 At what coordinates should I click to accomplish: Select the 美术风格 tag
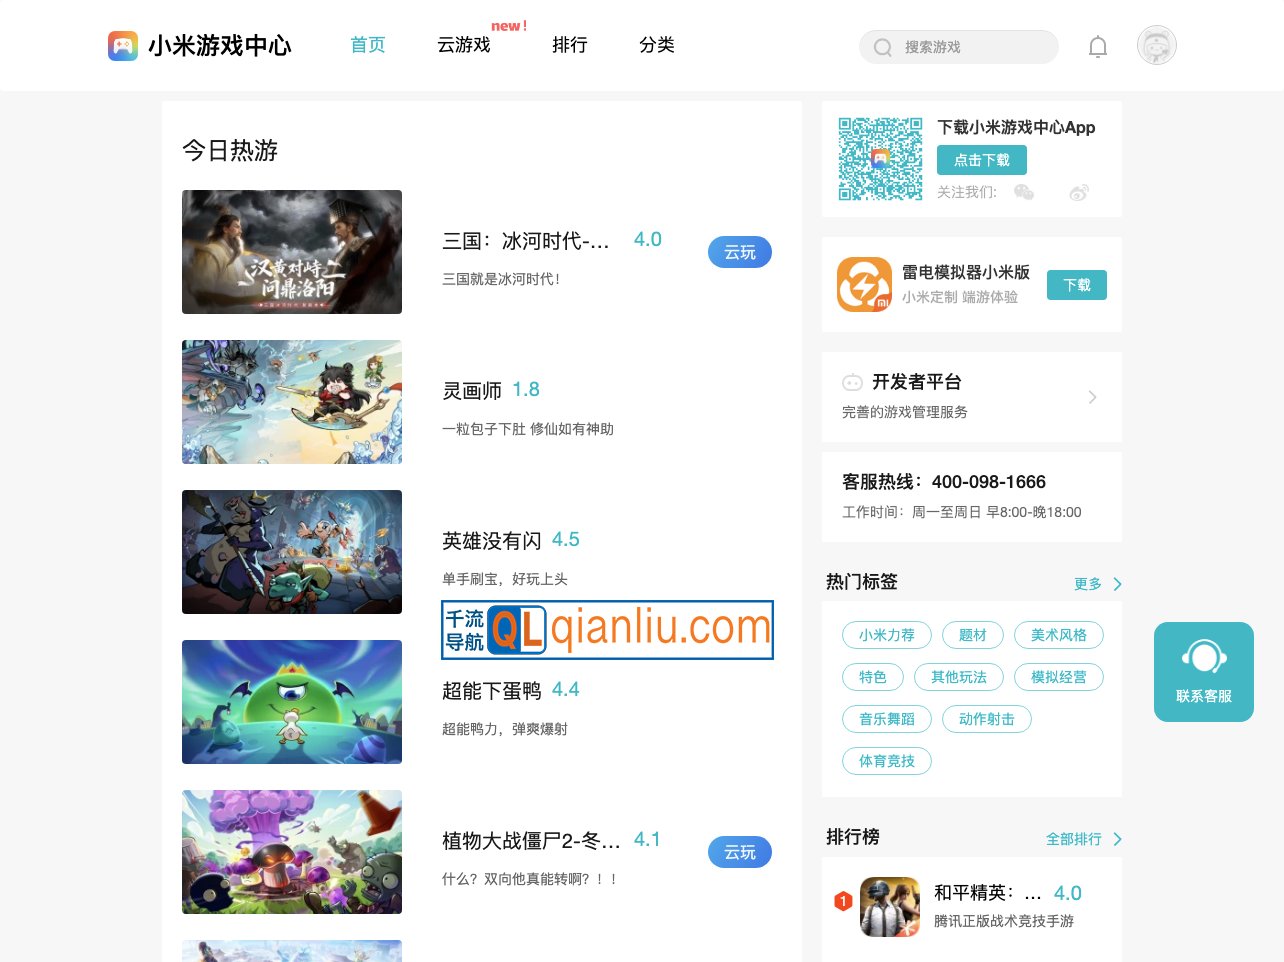click(1059, 635)
